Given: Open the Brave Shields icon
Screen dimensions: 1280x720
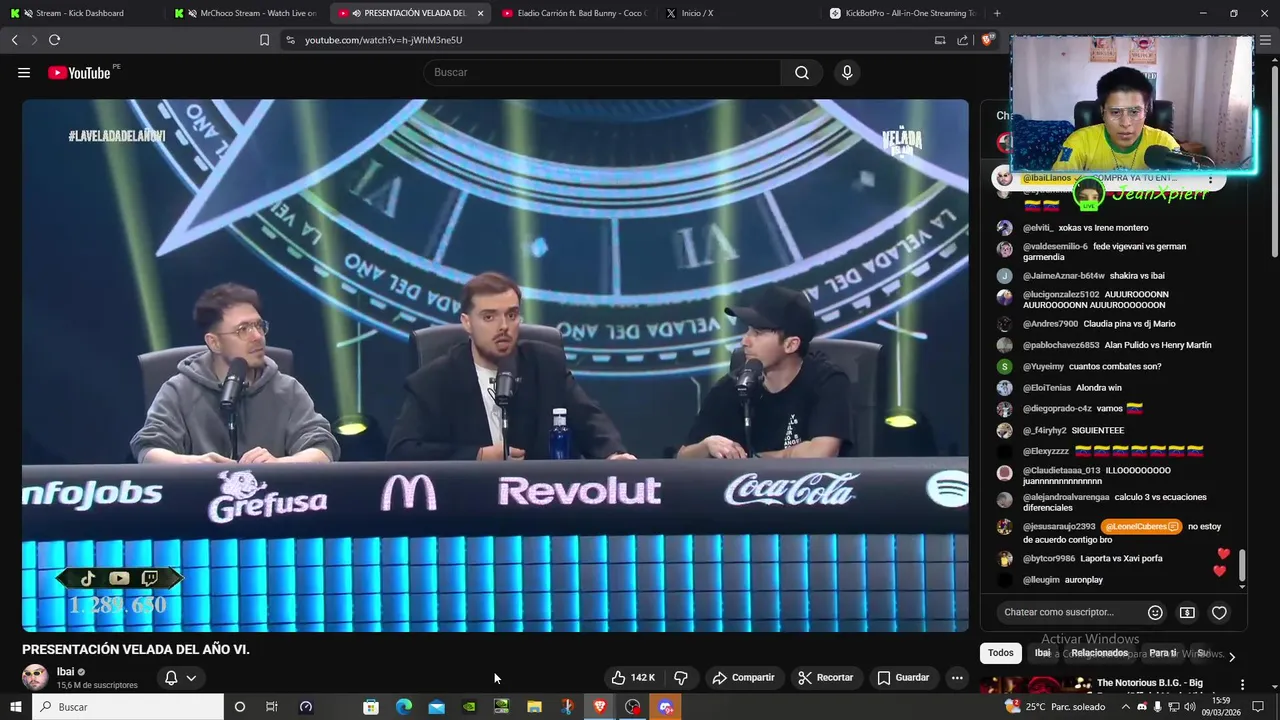Looking at the screenshot, I should tap(987, 40).
